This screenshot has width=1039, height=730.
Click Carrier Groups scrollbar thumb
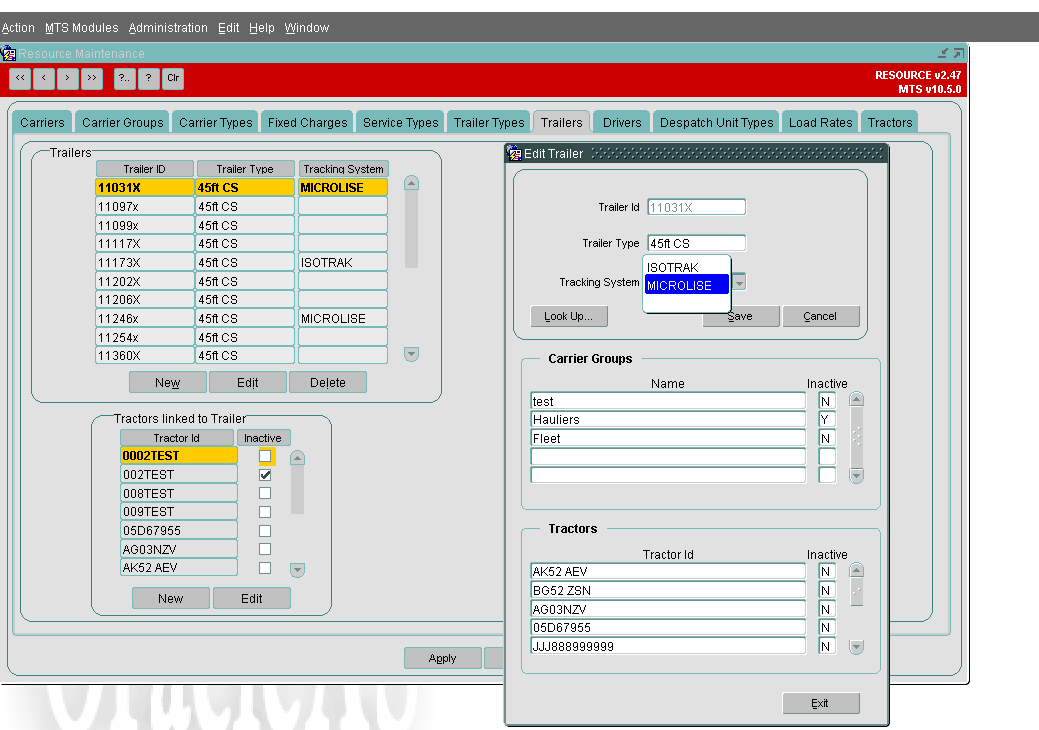(x=857, y=437)
